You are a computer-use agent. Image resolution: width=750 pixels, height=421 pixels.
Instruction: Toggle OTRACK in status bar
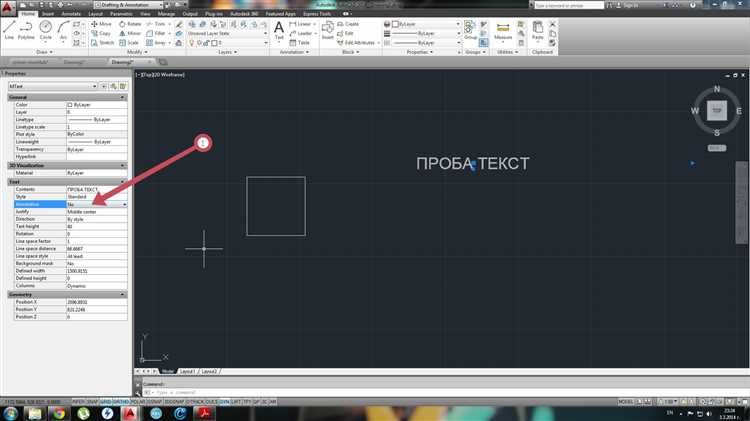[195, 402]
